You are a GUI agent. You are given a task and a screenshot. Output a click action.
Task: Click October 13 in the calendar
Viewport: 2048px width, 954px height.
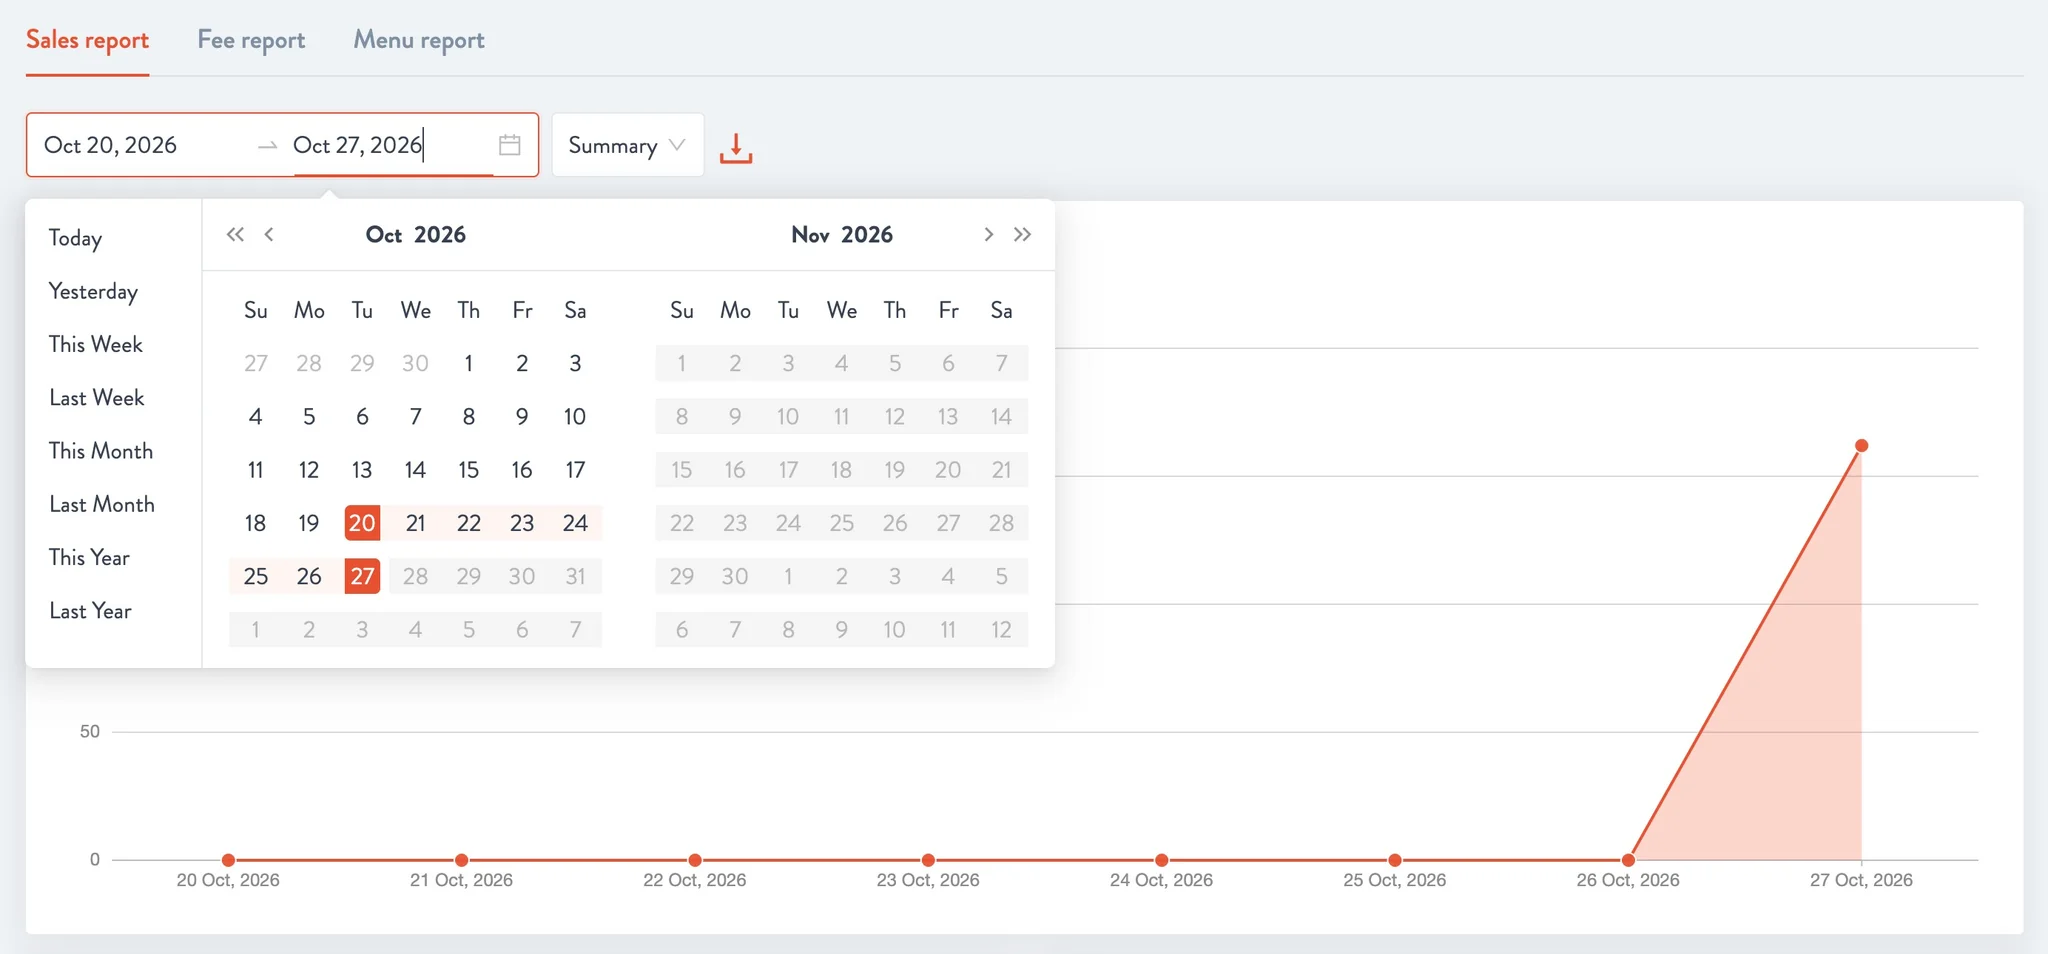(362, 470)
